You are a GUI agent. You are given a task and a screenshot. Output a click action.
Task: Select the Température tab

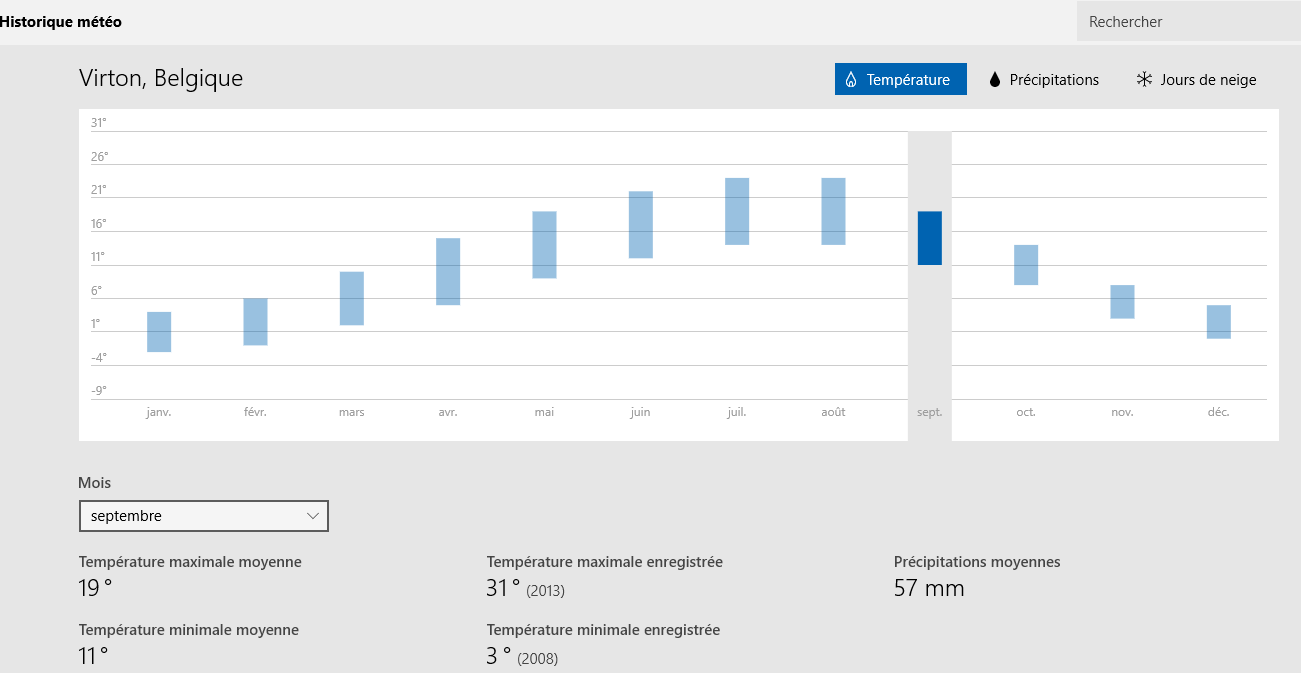901,80
